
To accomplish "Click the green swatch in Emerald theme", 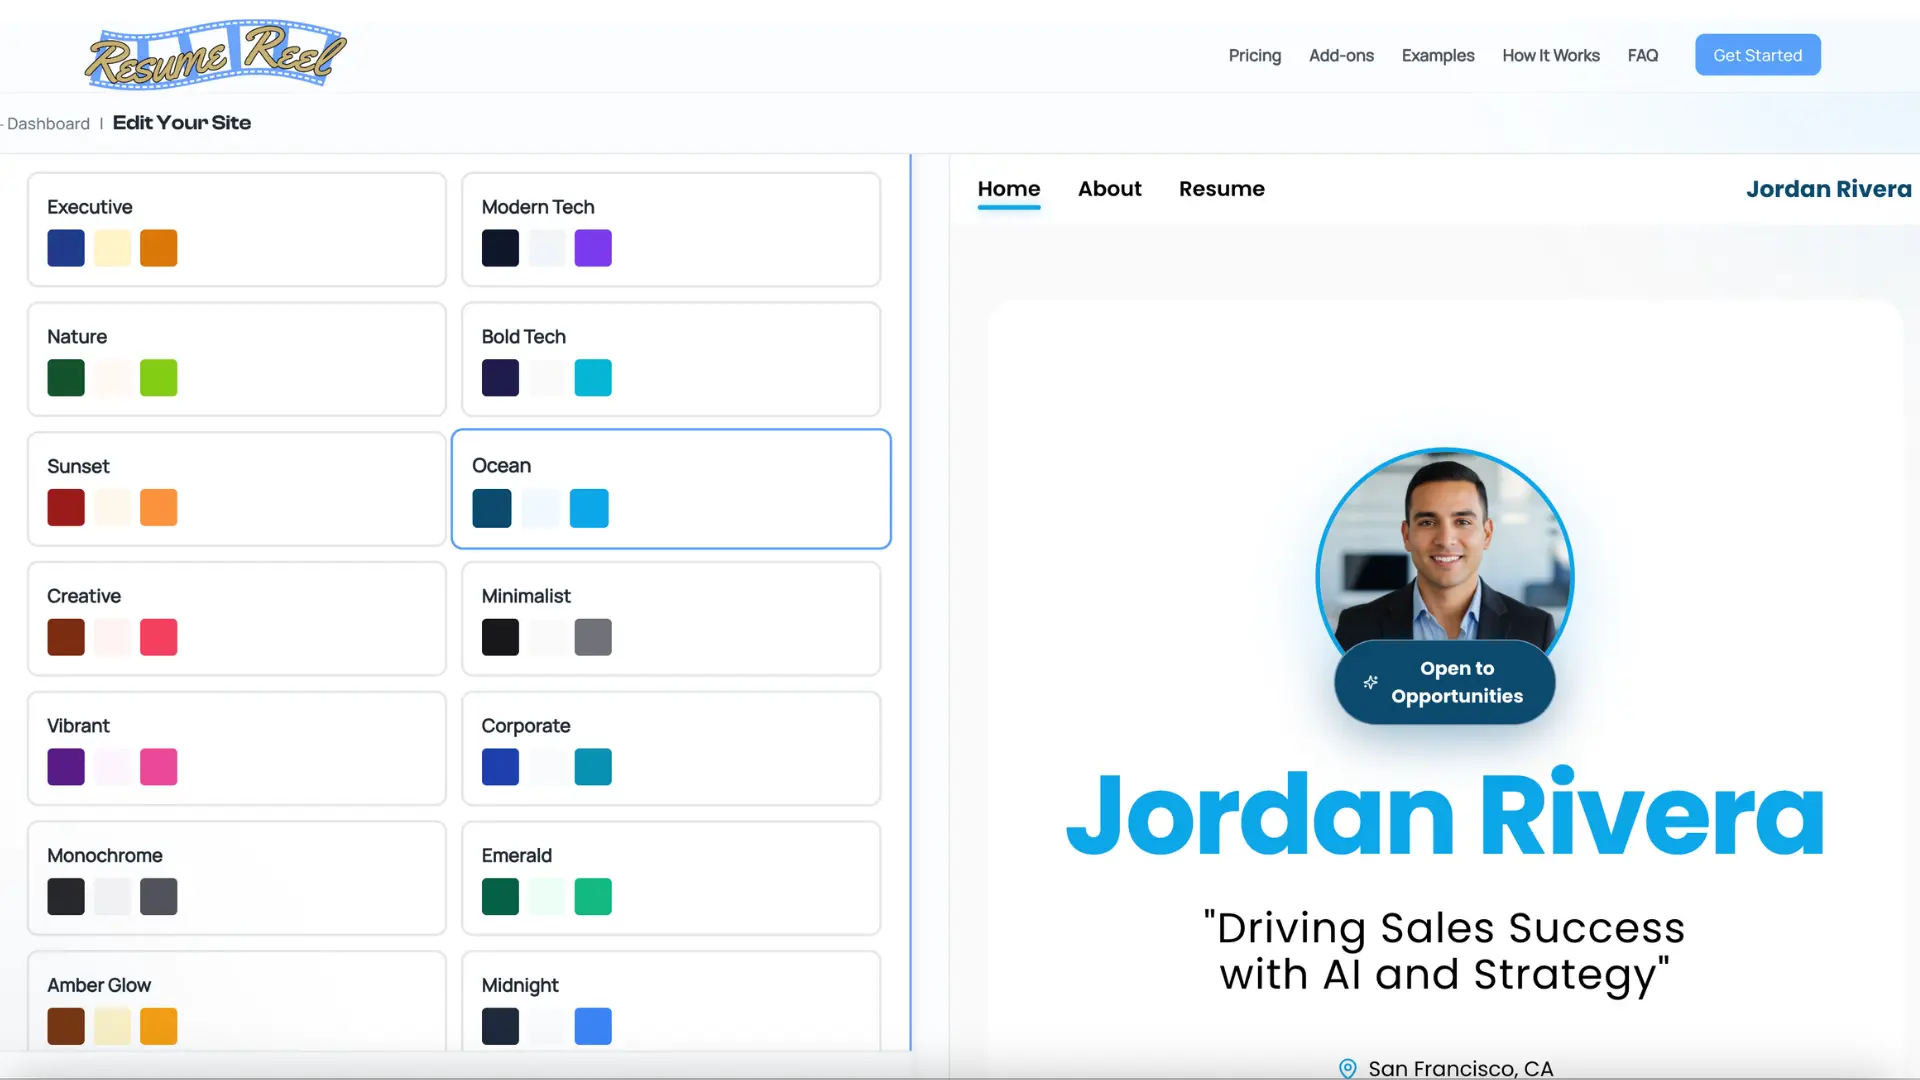I will click(592, 897).
